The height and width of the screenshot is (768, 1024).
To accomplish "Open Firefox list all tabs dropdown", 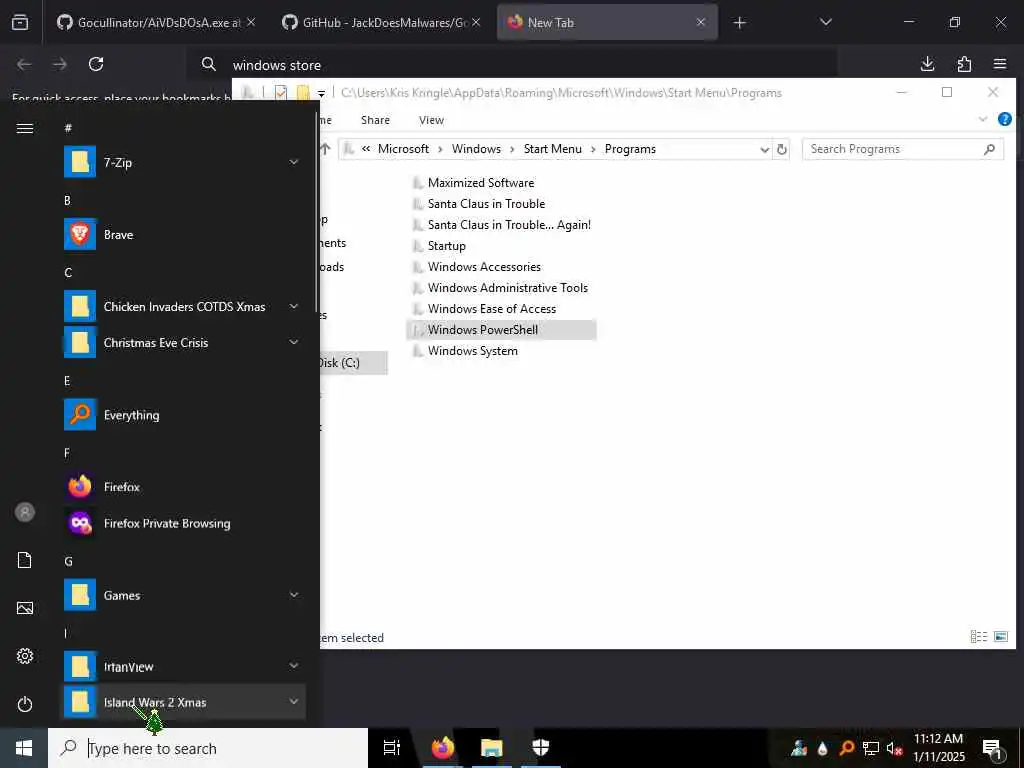I will click(x=825, y=22).
